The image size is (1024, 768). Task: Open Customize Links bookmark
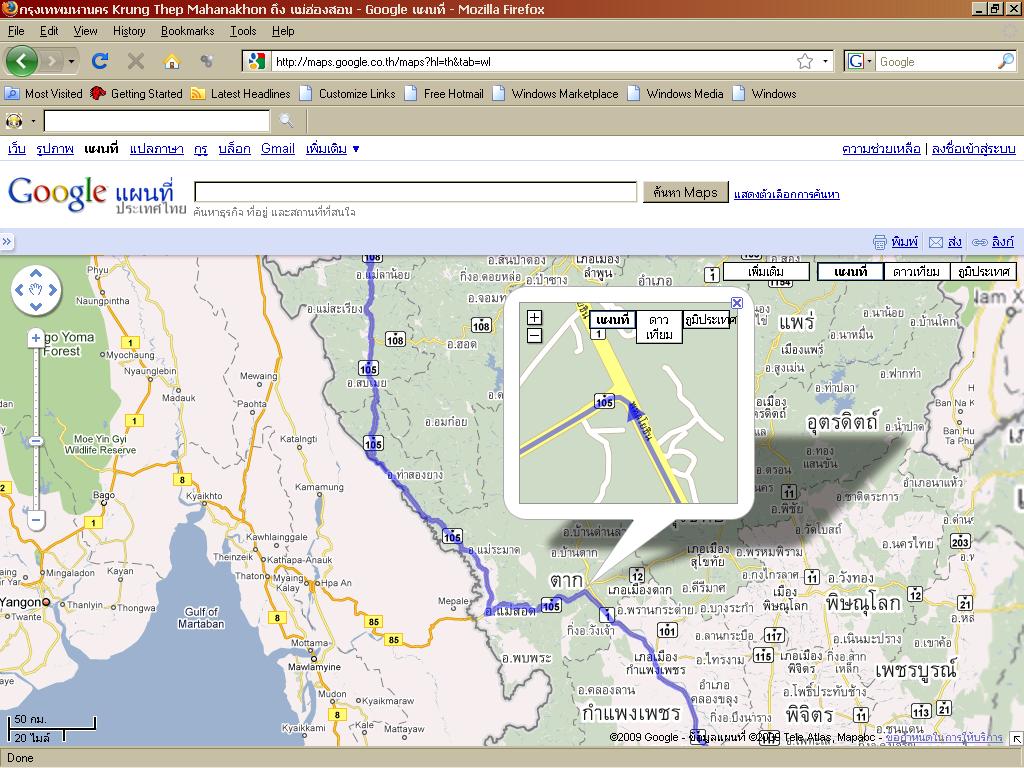point(347,93)
